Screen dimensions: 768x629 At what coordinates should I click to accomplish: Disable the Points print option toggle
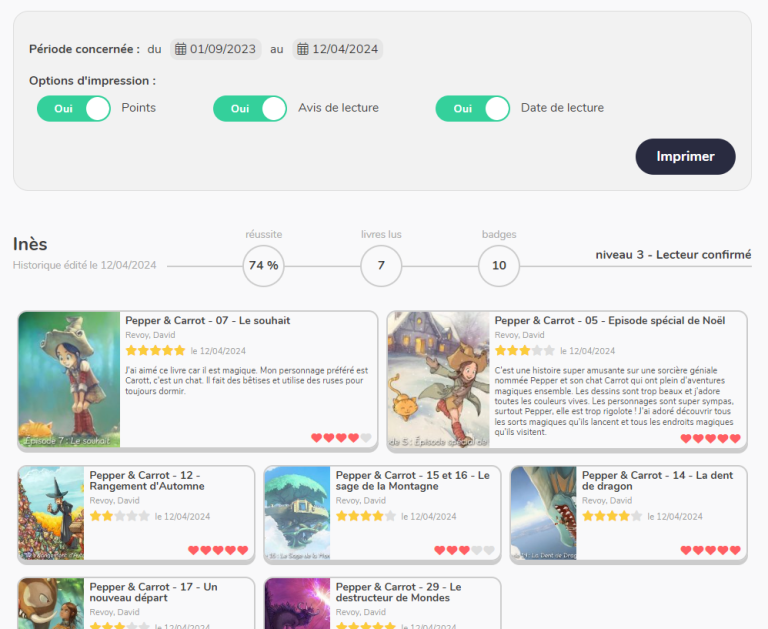(x=73, y=108)
